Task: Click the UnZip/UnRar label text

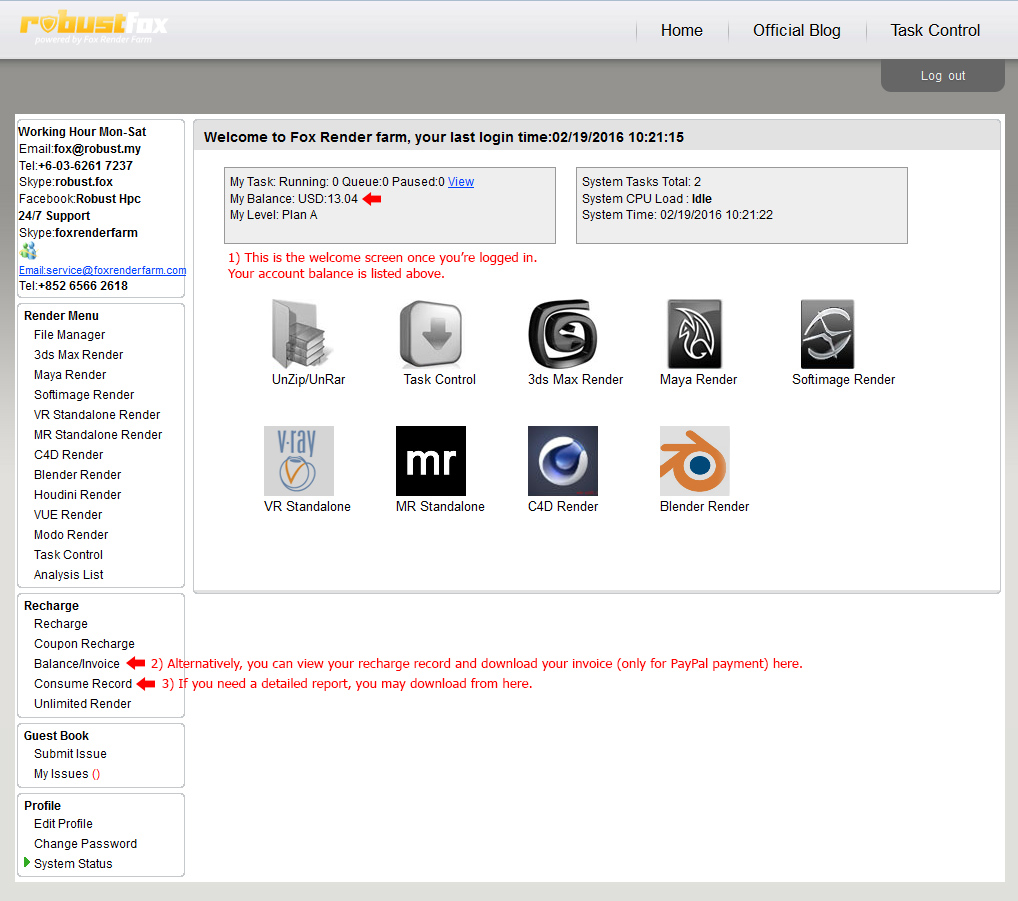Action: coord(308,380)
